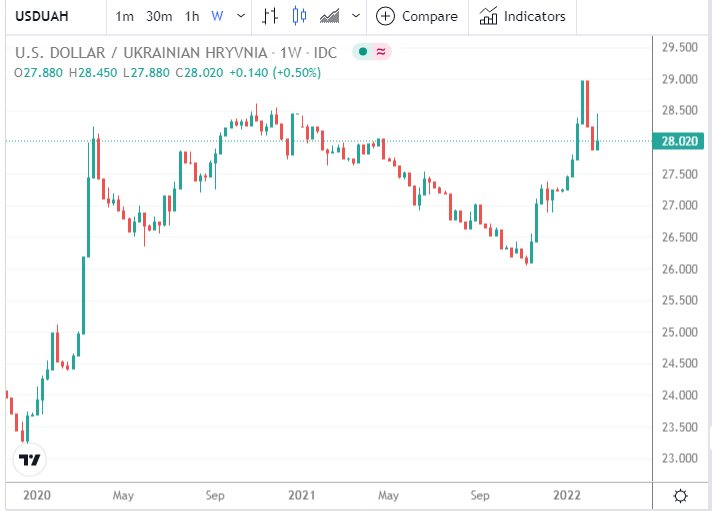The height and width of the screenshot is (511, 712).
Task: Select the W weekly timeframe
Action: (x=217, y=16)
